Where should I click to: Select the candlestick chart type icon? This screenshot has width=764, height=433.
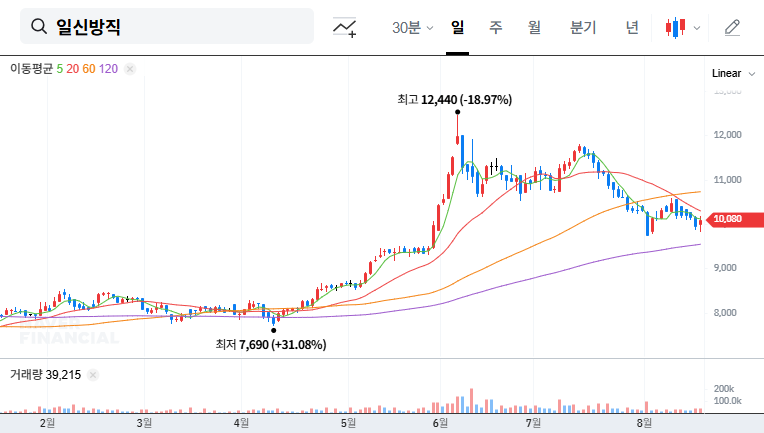tap(676, 28)
